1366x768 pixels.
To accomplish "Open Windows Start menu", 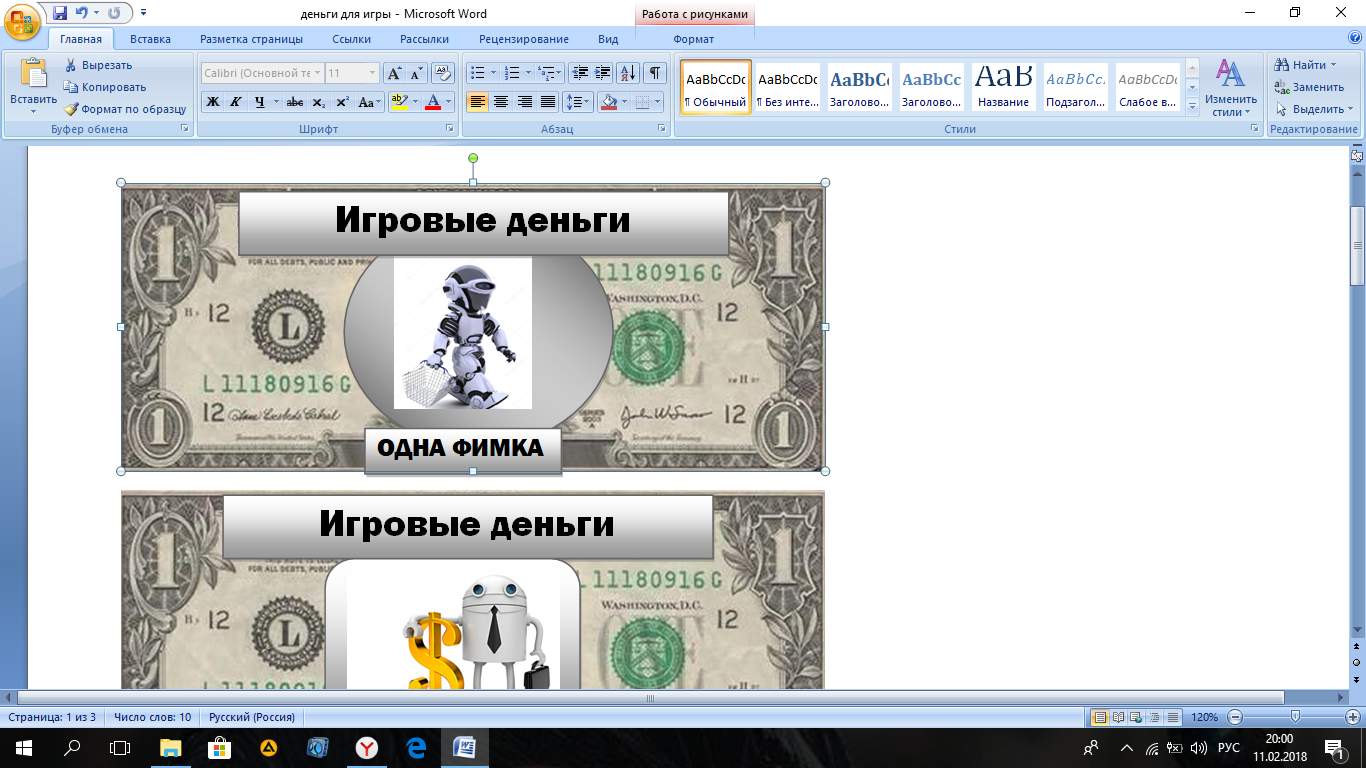I will coord(22,747).
